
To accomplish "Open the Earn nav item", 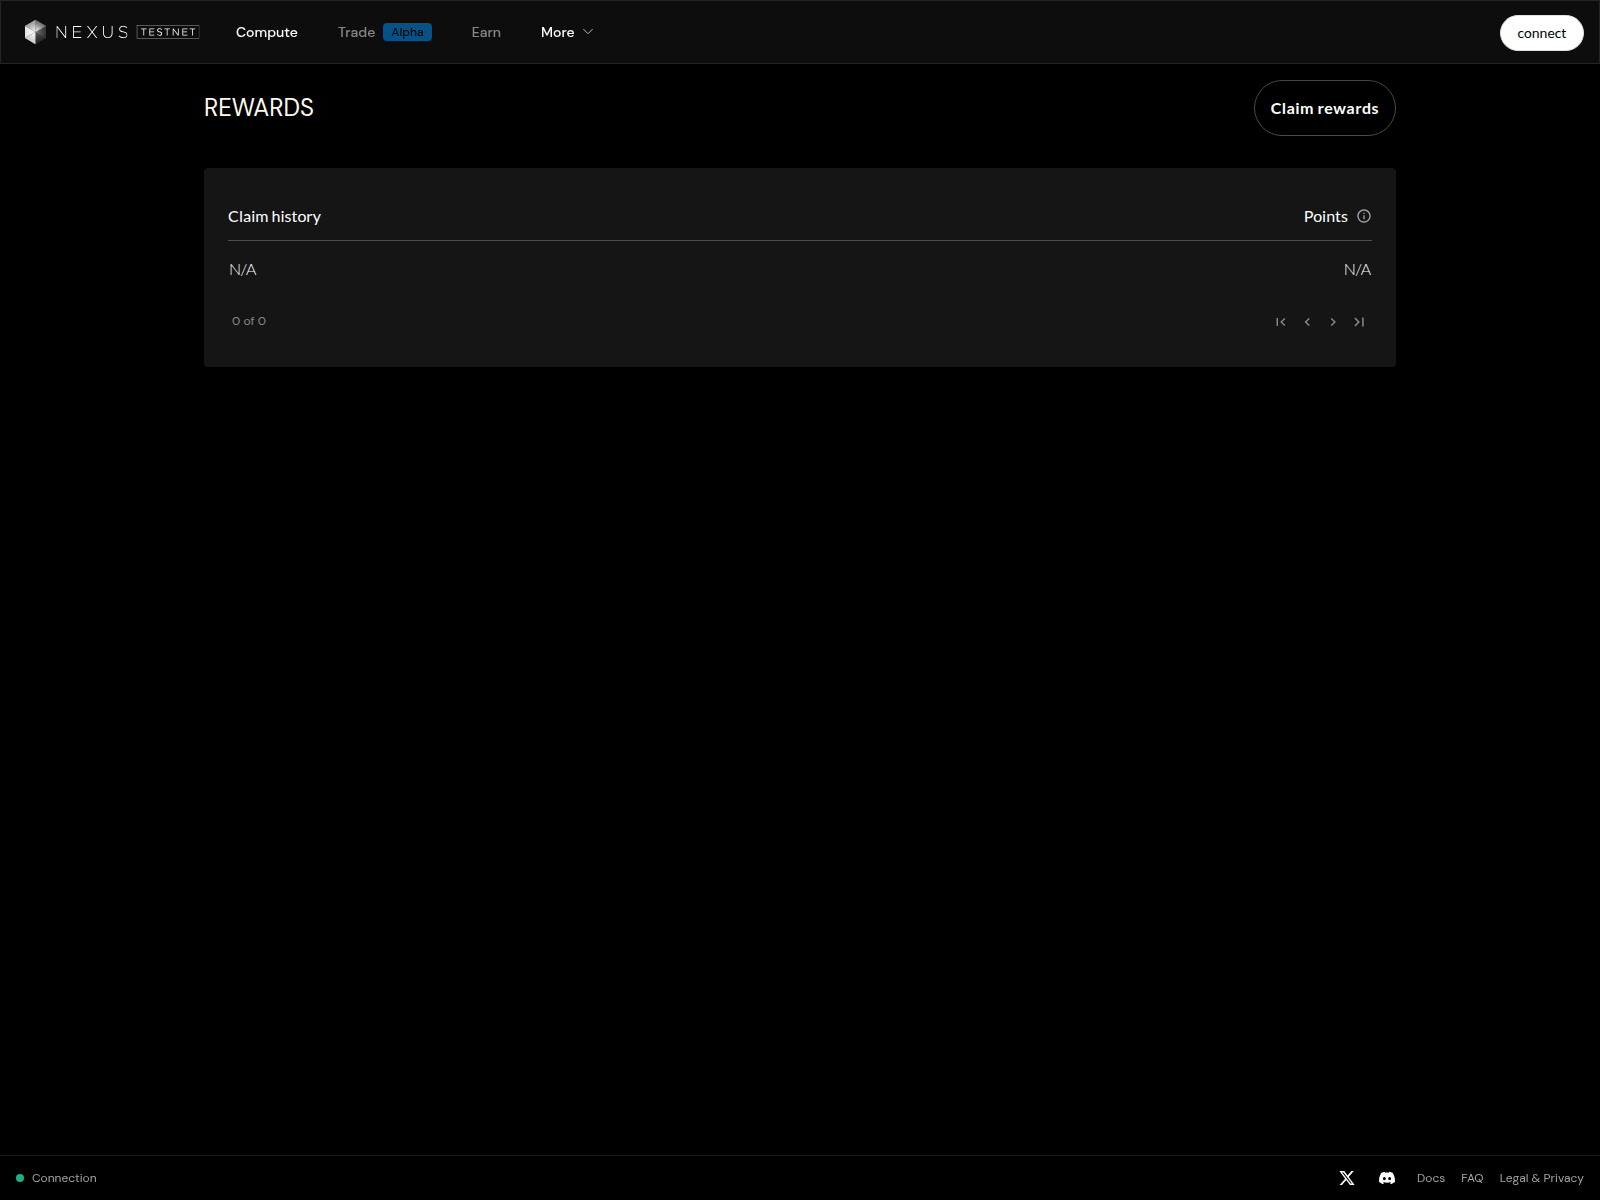I will click(486, 32).
